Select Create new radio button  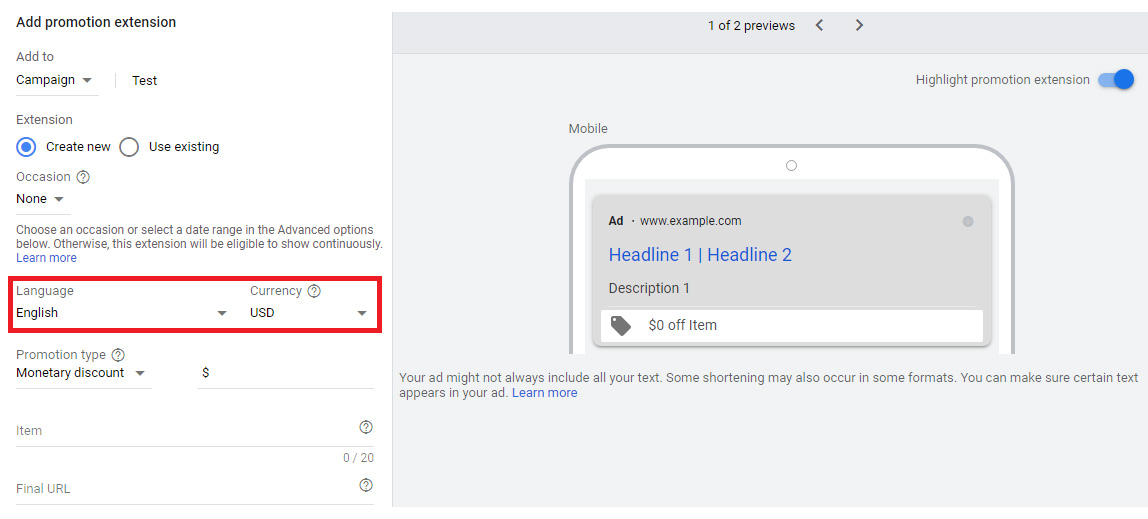coord(26,147)
